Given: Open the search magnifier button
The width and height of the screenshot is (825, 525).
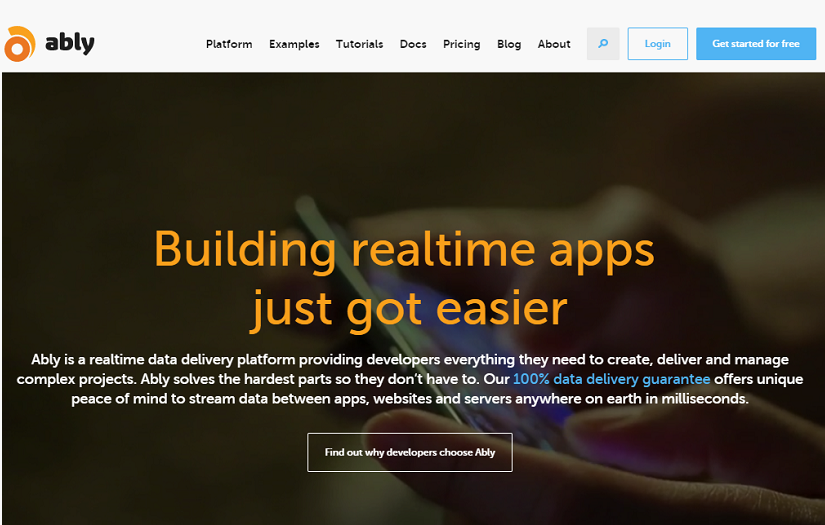Looking at the screenshot, I should tap(603, 44).
